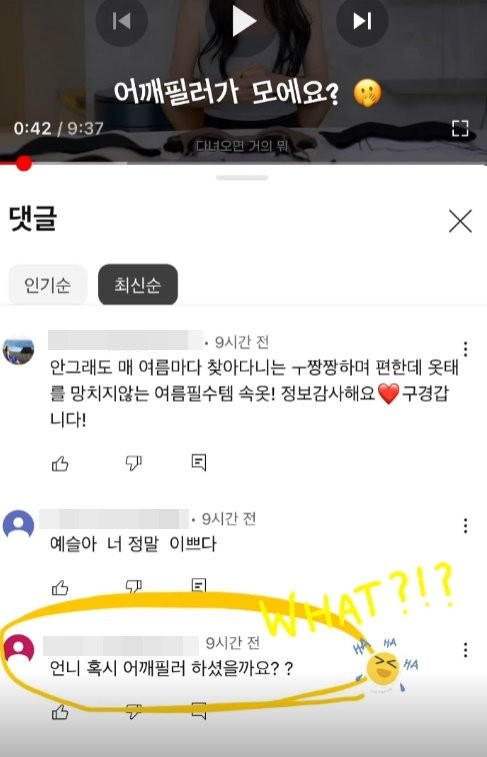
Task: Open the pink avatar of 어깨필러 commenter
Action: pyautogui.click(x=19, y=649)
